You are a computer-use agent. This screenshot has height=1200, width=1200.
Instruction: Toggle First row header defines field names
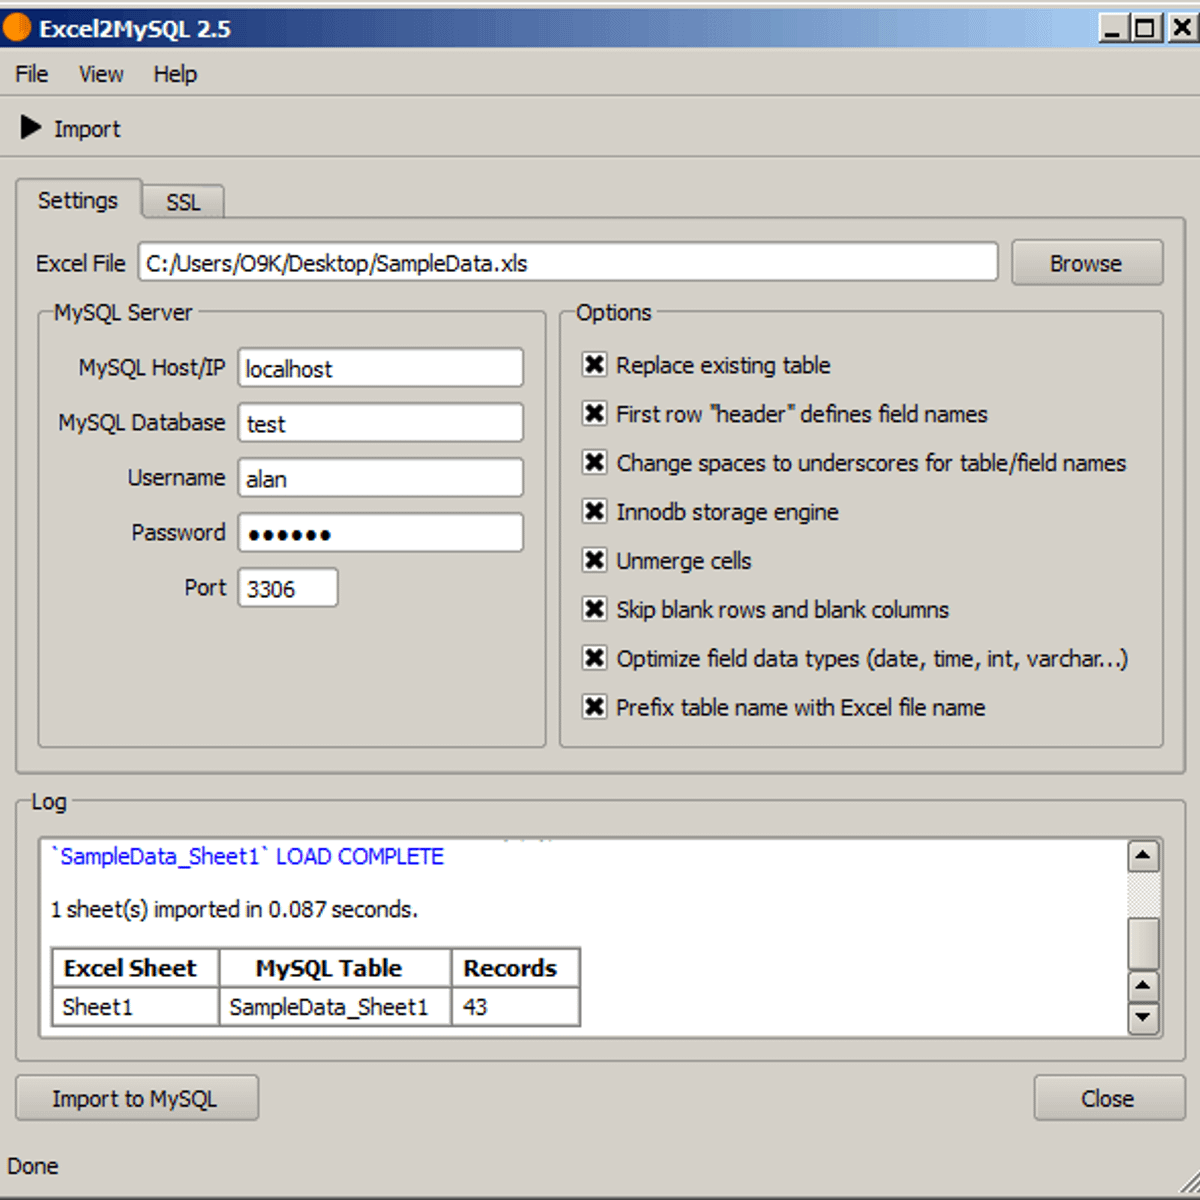594,414
